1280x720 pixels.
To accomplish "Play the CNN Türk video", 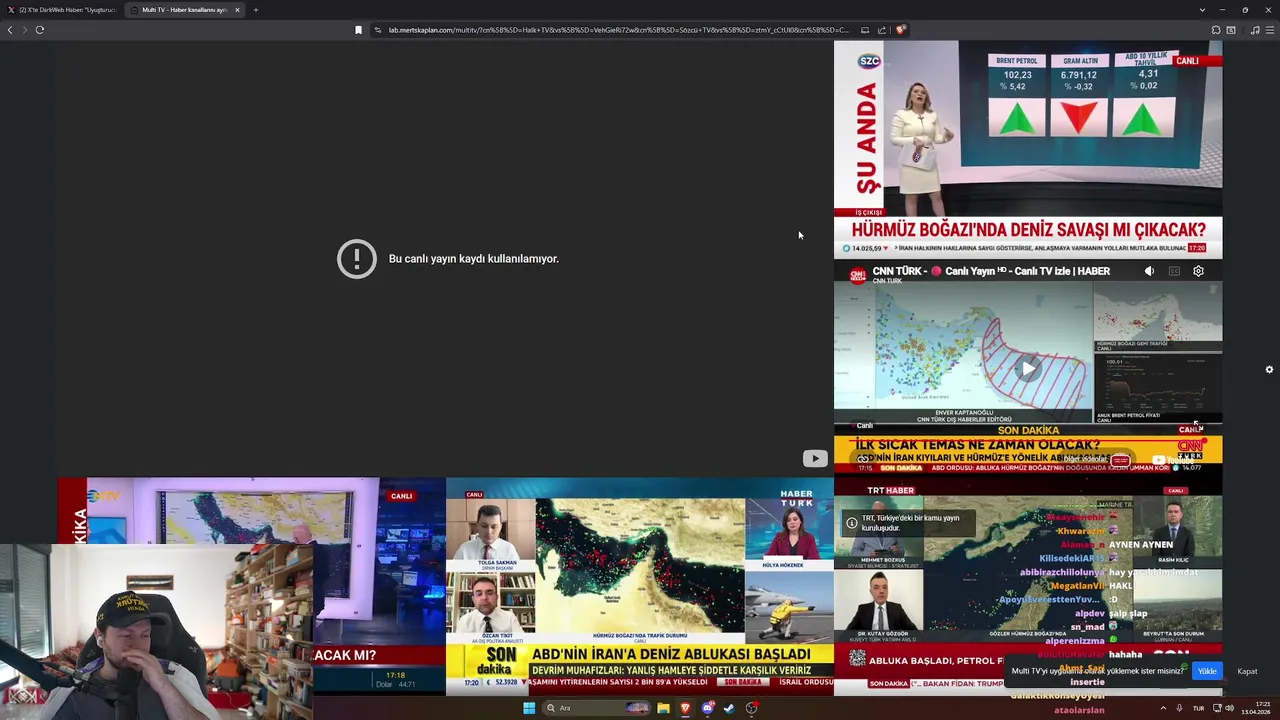I will 1028,368.
